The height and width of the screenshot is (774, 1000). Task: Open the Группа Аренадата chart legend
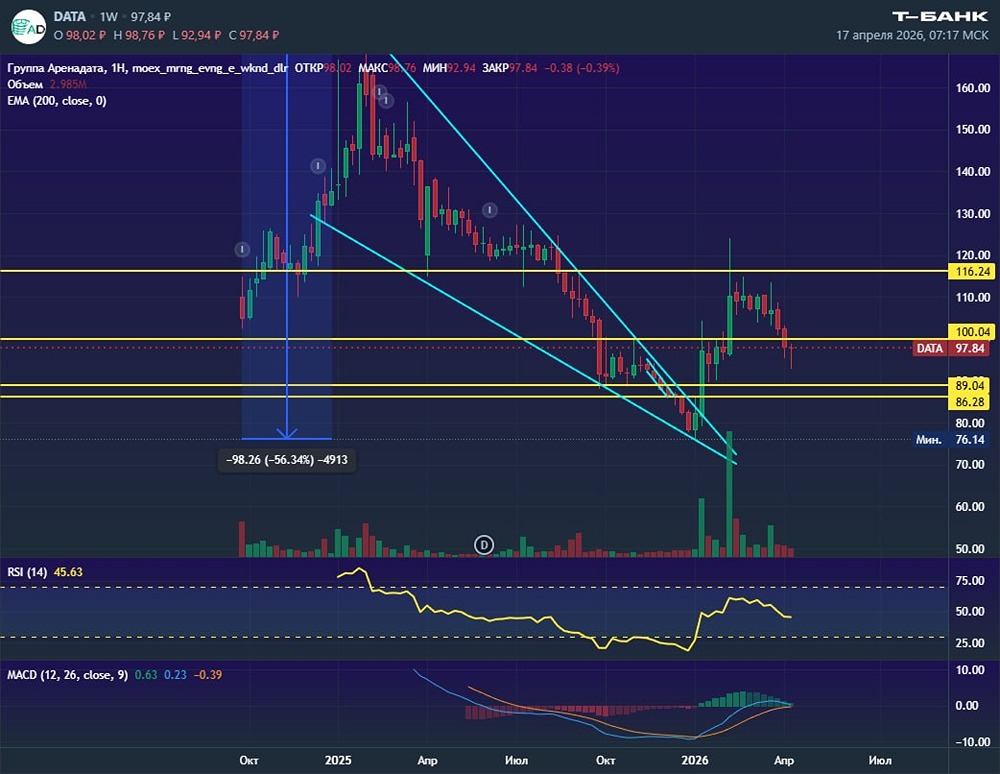click(147, 68)
